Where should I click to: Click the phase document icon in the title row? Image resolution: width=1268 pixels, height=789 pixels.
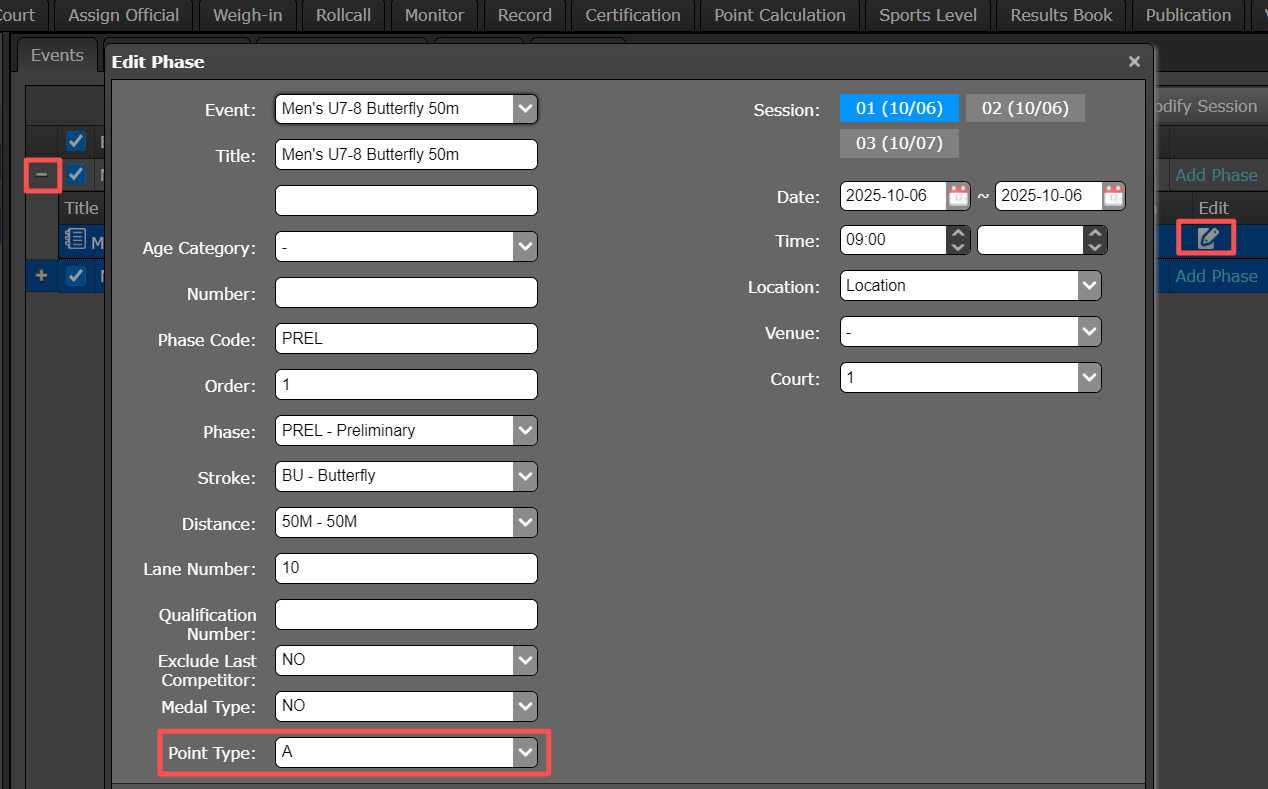tap(75, 239)
